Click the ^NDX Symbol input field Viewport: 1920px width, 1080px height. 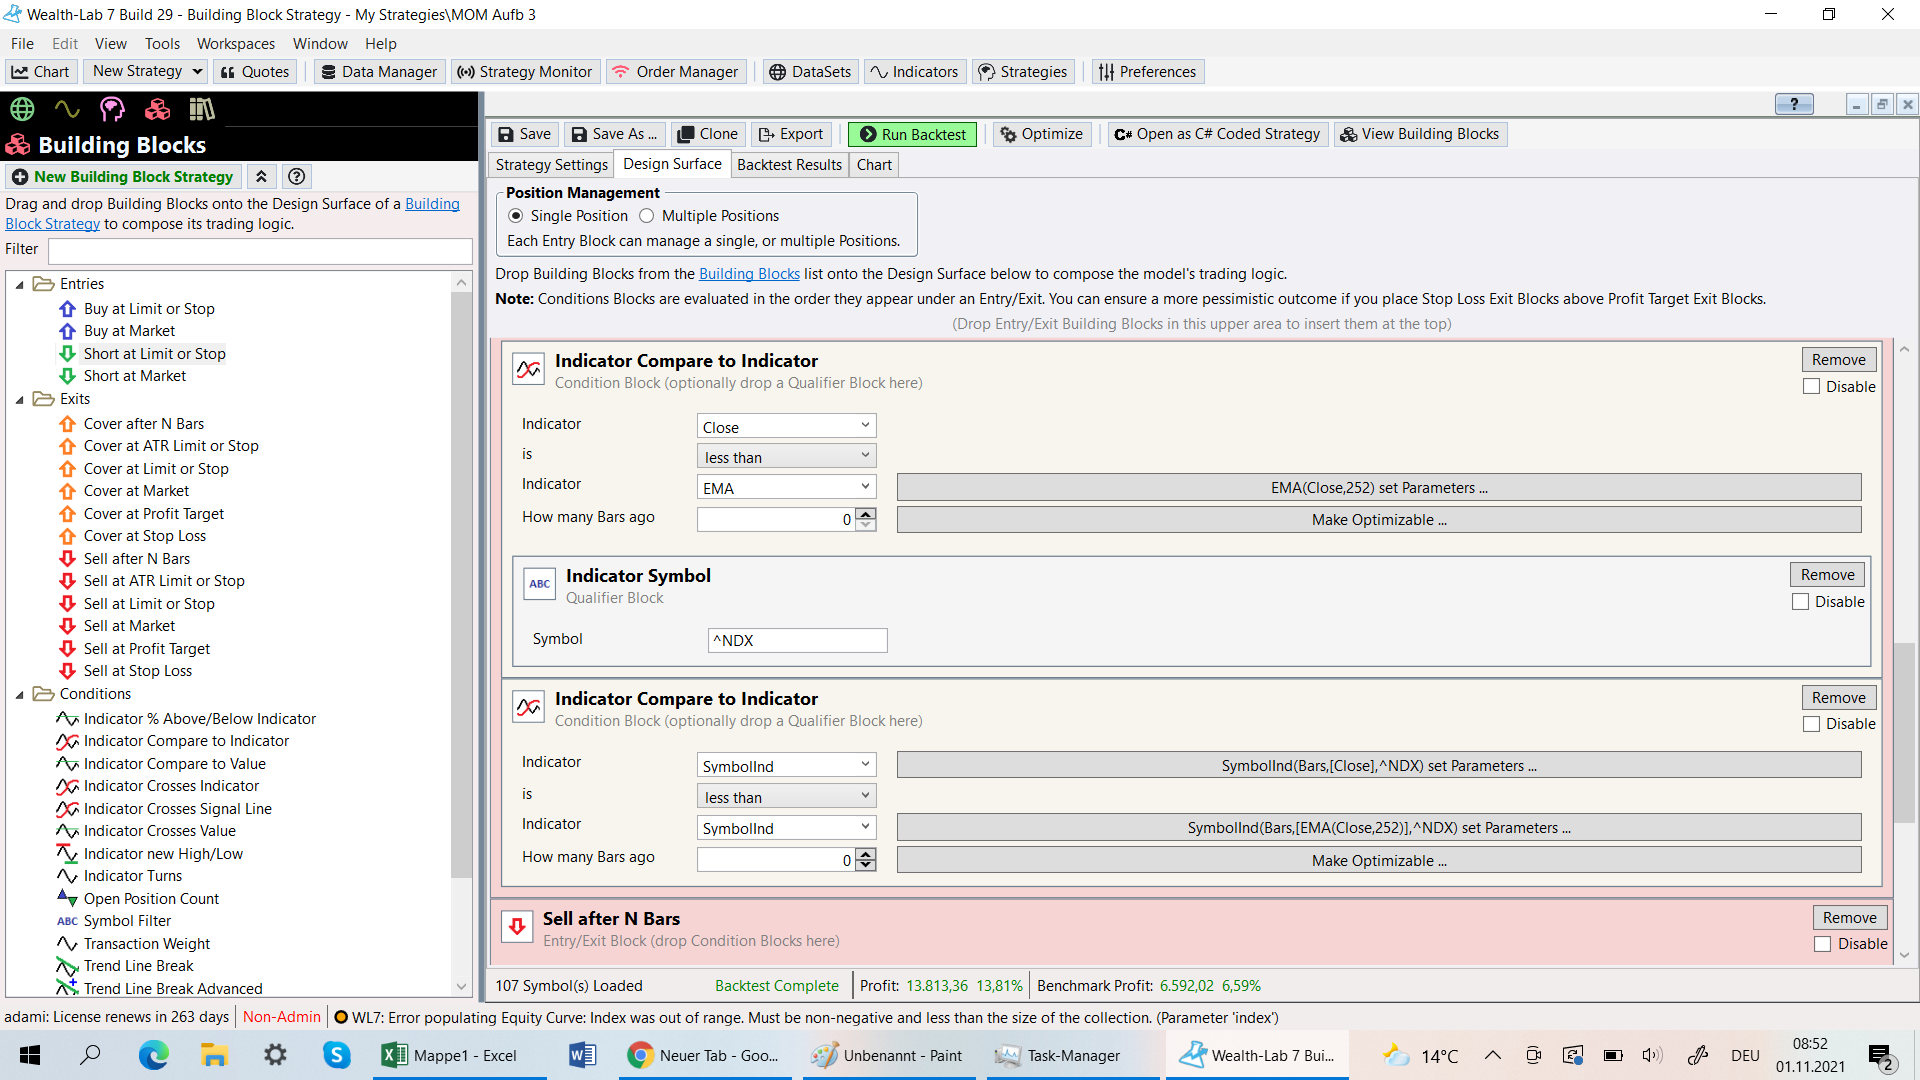797,640
